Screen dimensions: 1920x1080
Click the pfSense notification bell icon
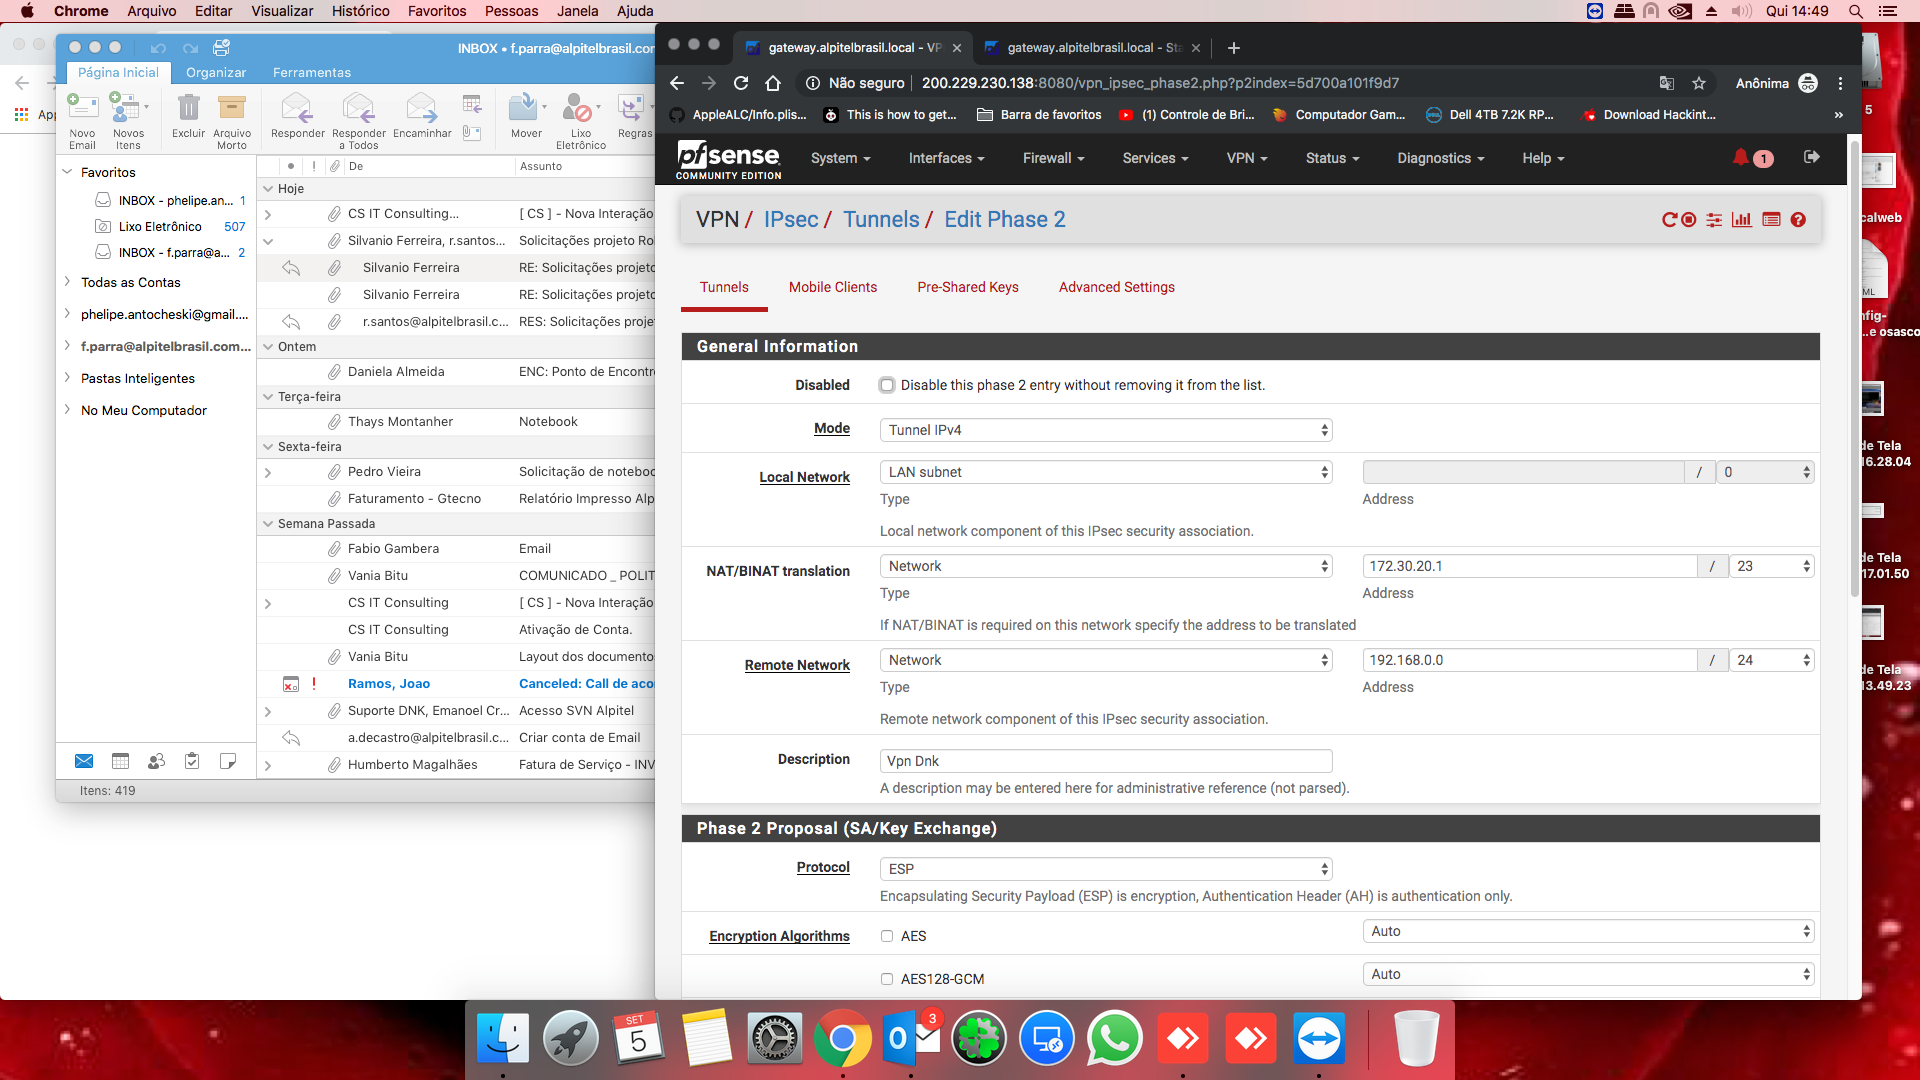[1741, 157]
